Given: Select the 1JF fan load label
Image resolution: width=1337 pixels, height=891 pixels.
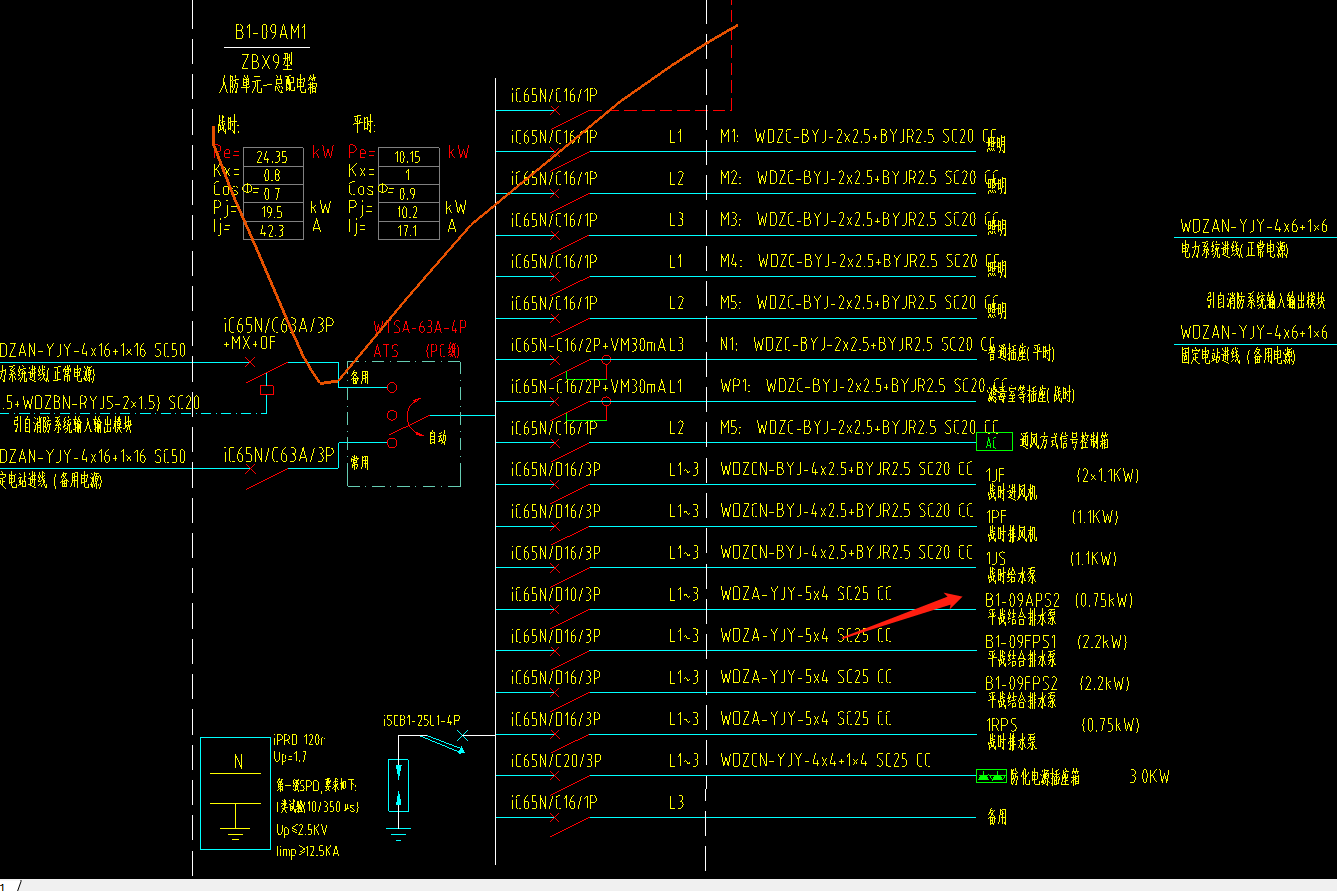Looking at the screenshot, I should [995, 476].
